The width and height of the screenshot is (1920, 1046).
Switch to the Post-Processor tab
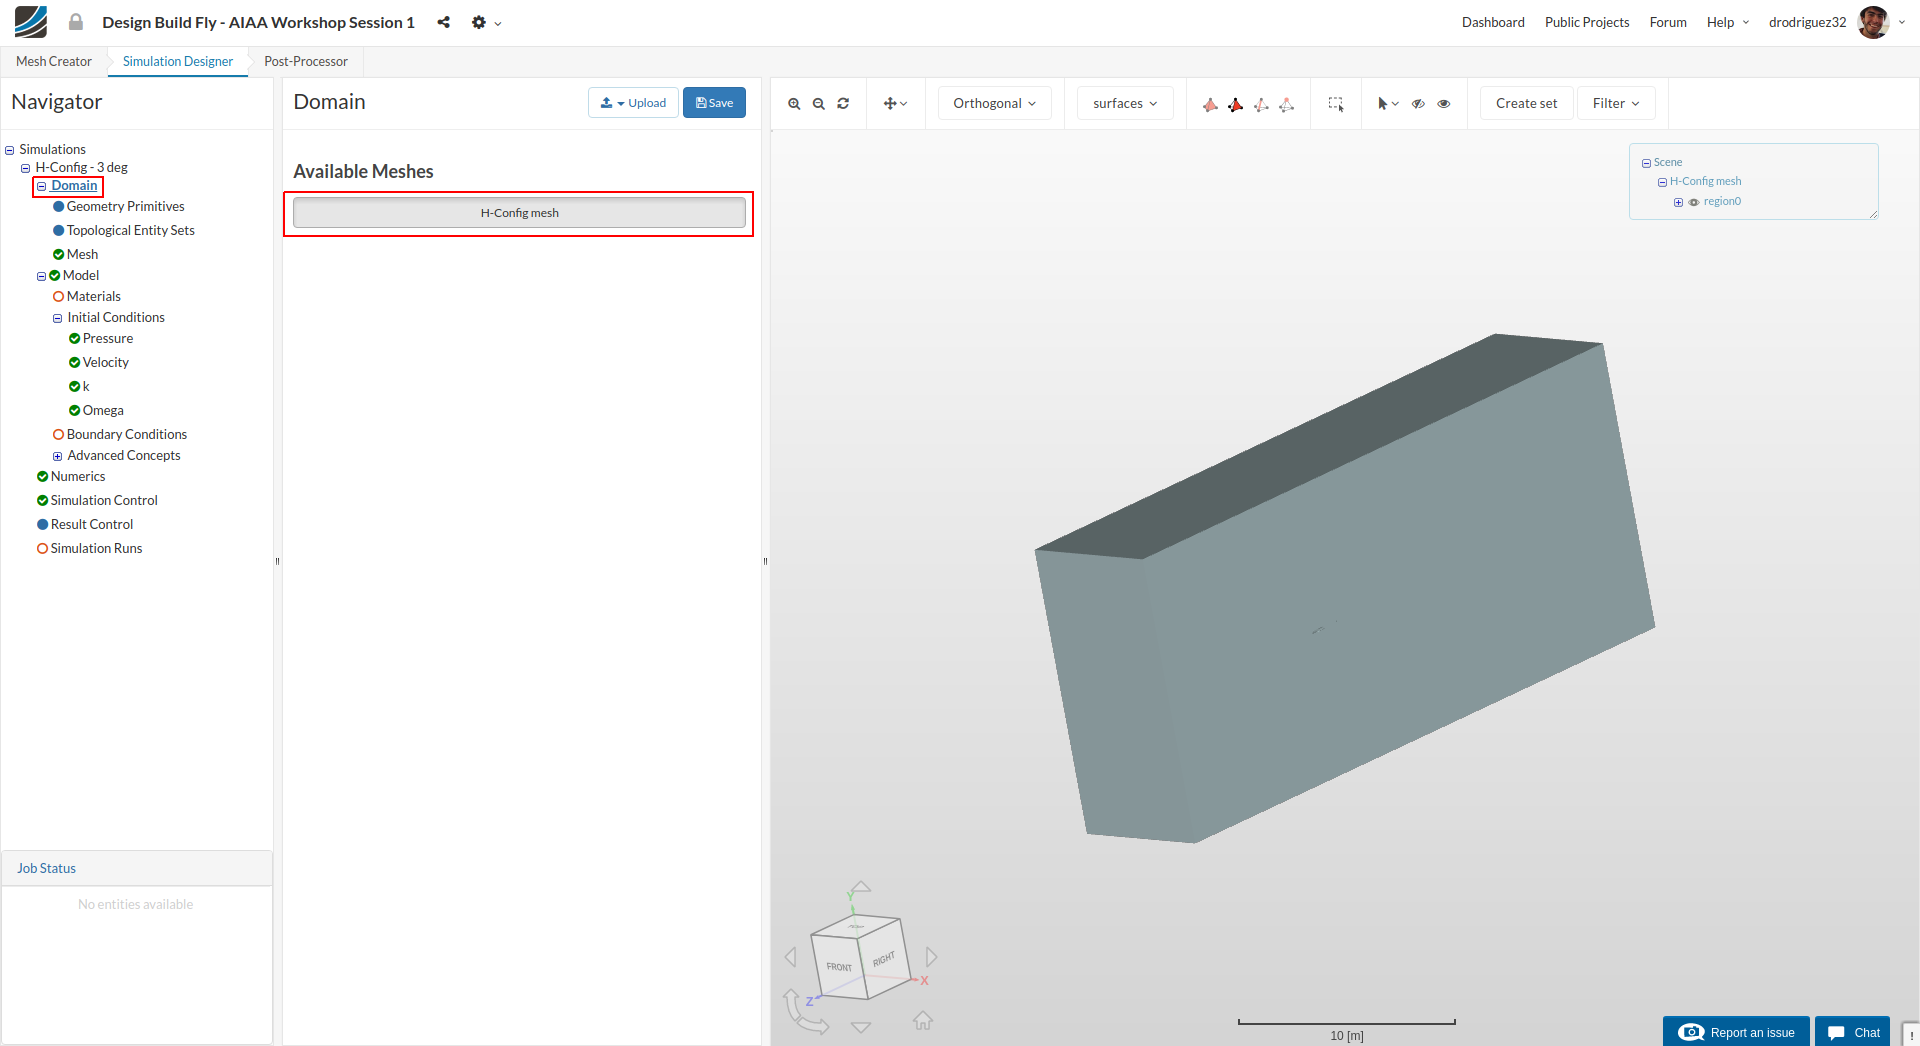pos(305,62)
